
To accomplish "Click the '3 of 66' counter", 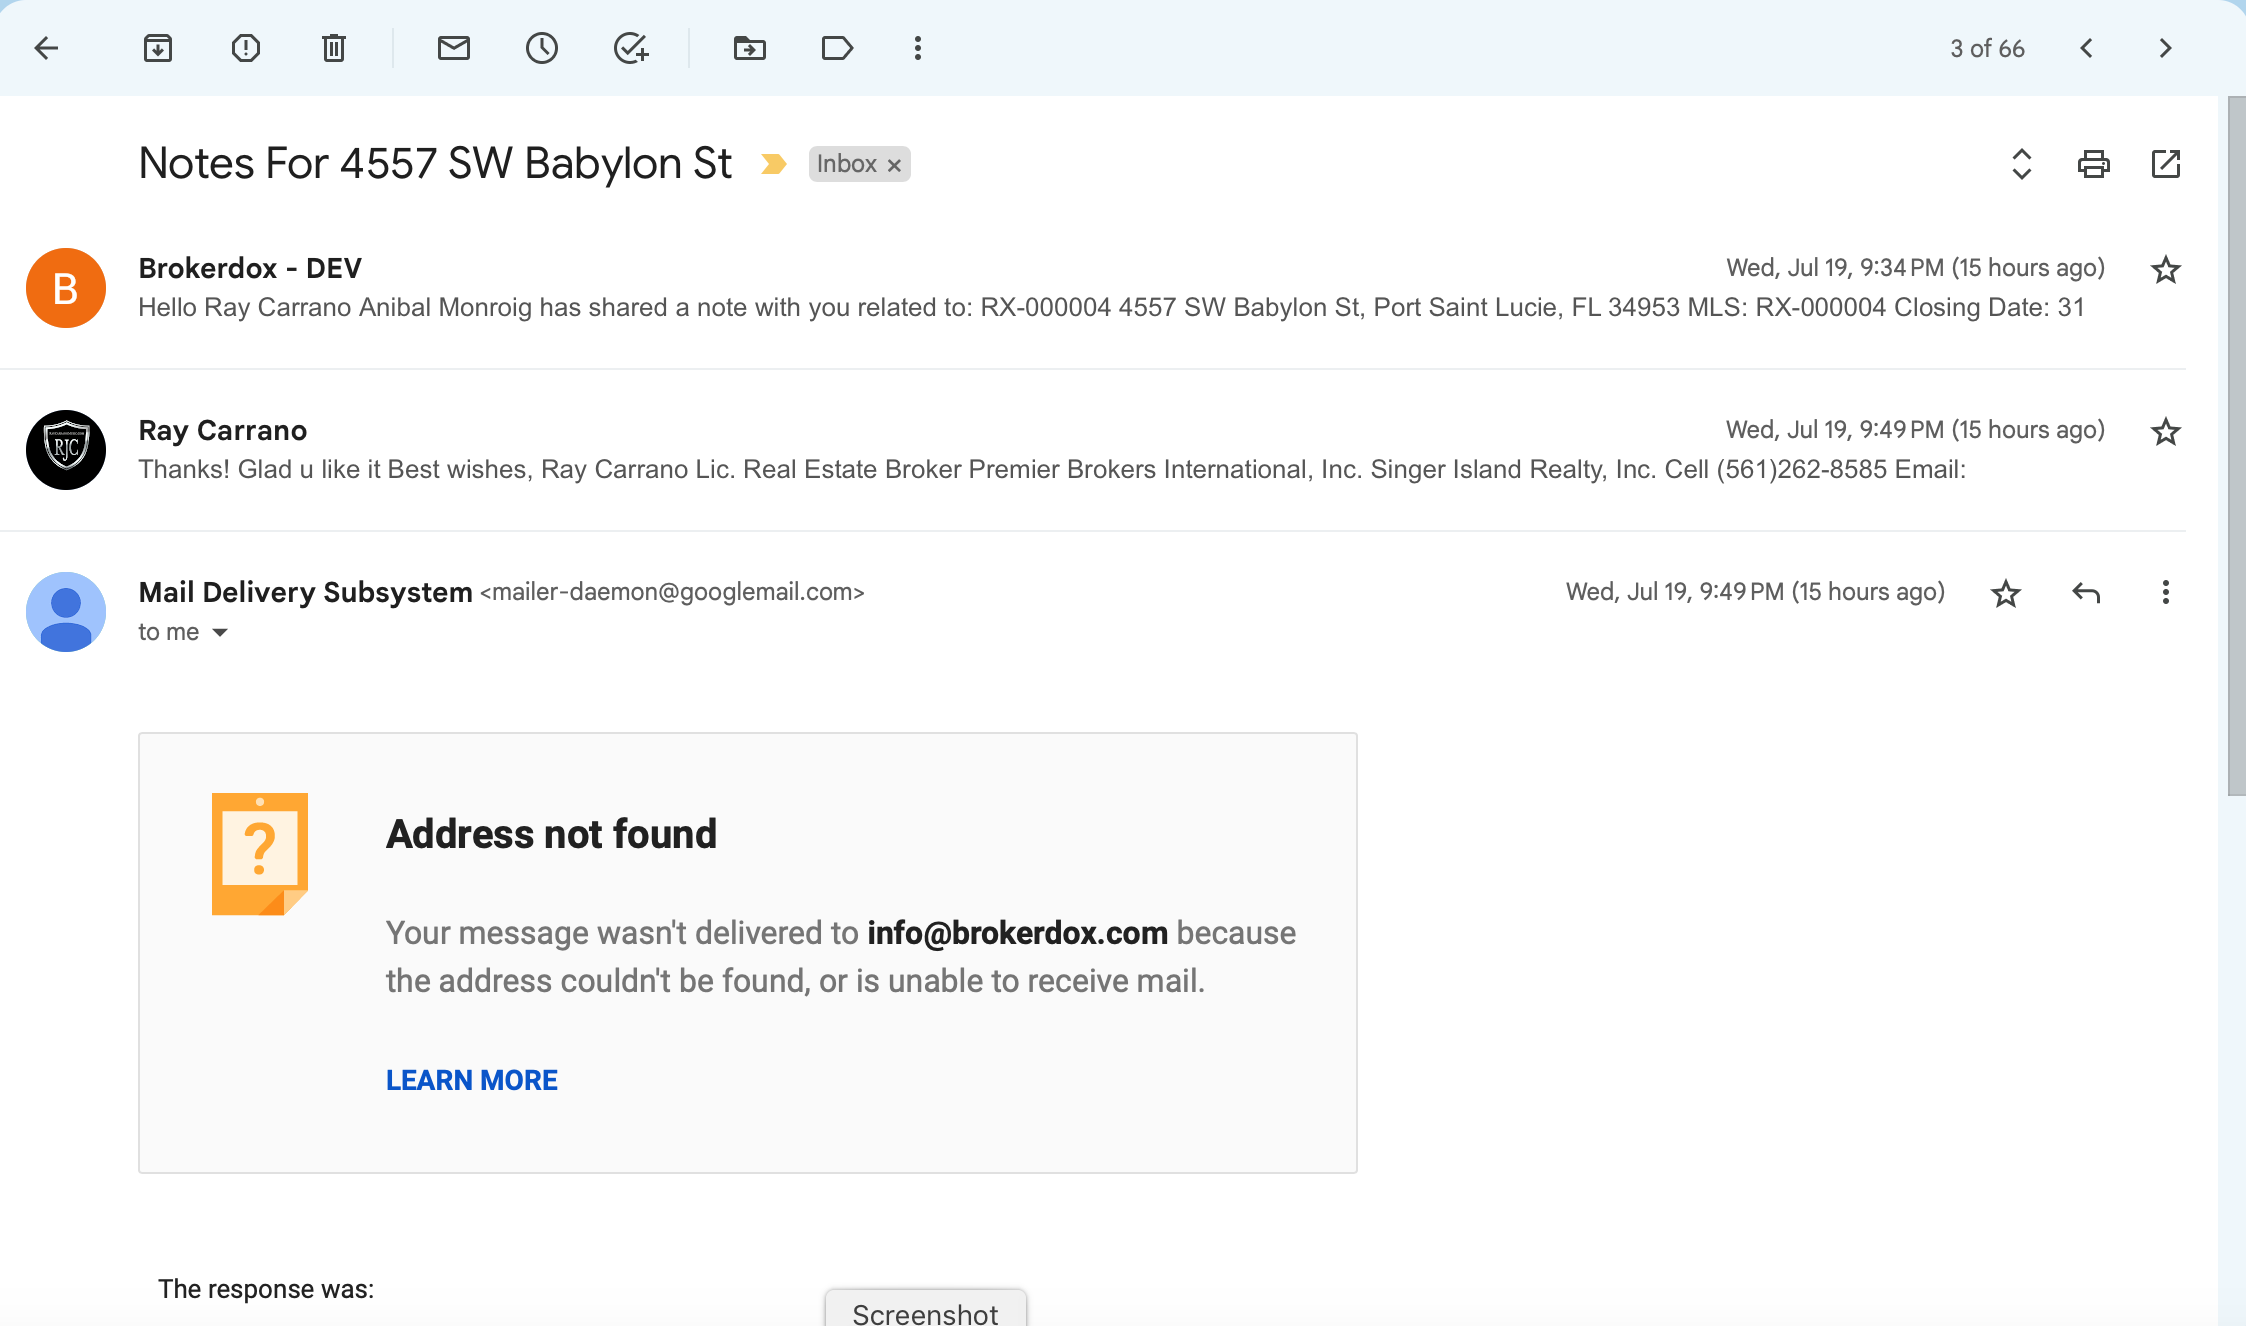I will [x=1987, y=48].
